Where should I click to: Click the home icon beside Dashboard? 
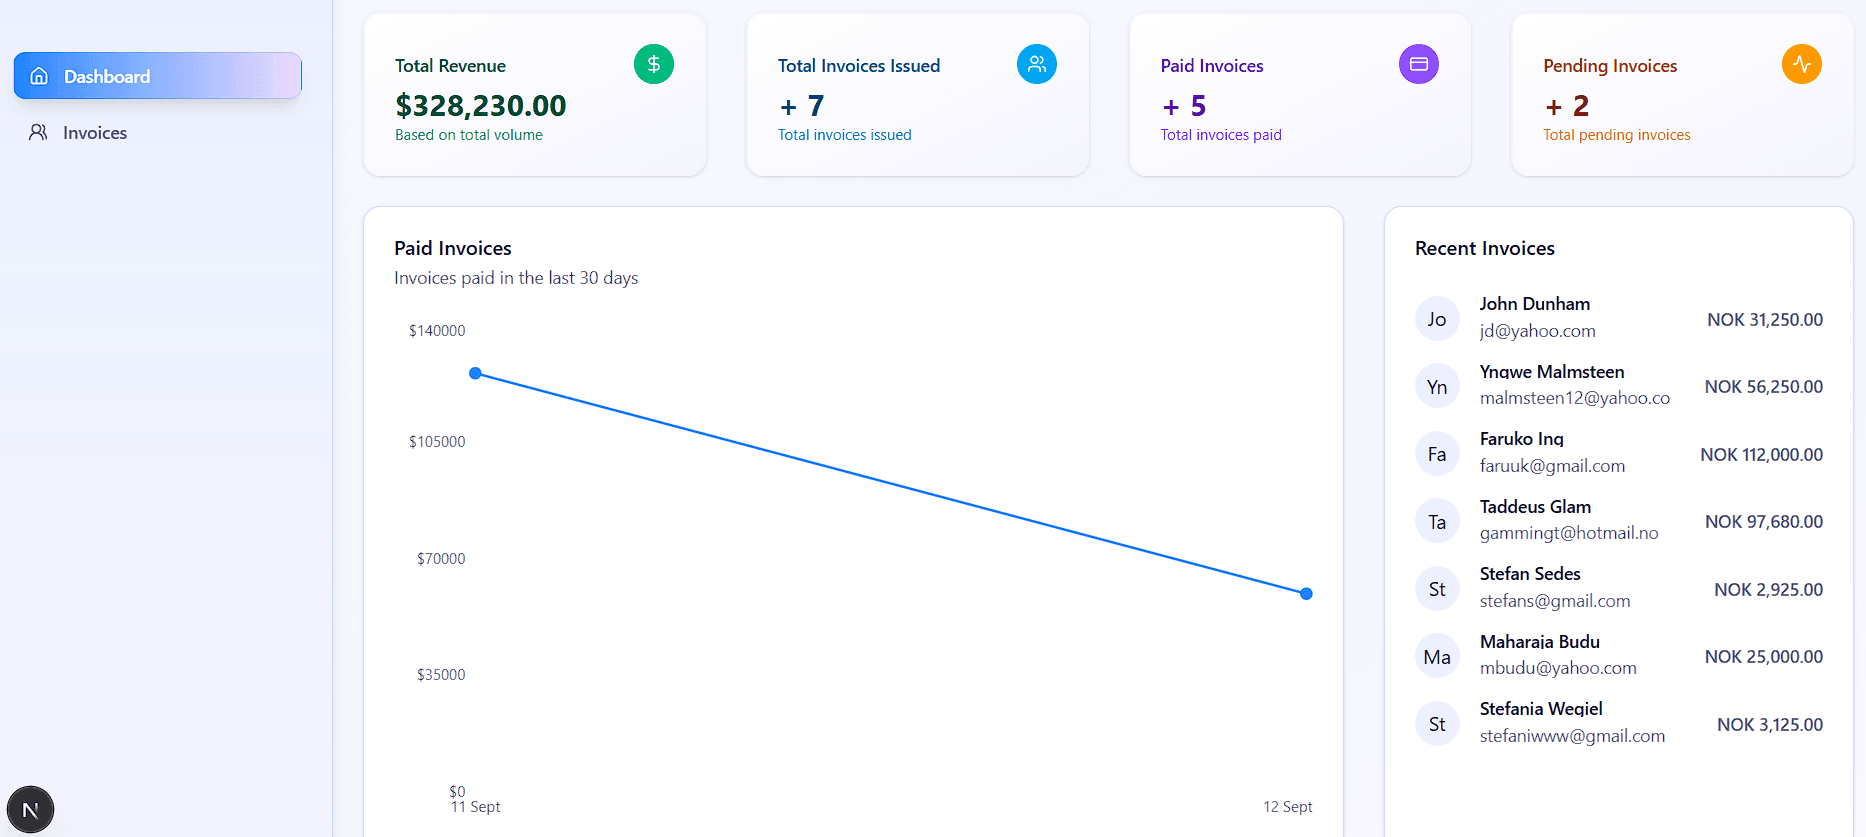point(39,77)
